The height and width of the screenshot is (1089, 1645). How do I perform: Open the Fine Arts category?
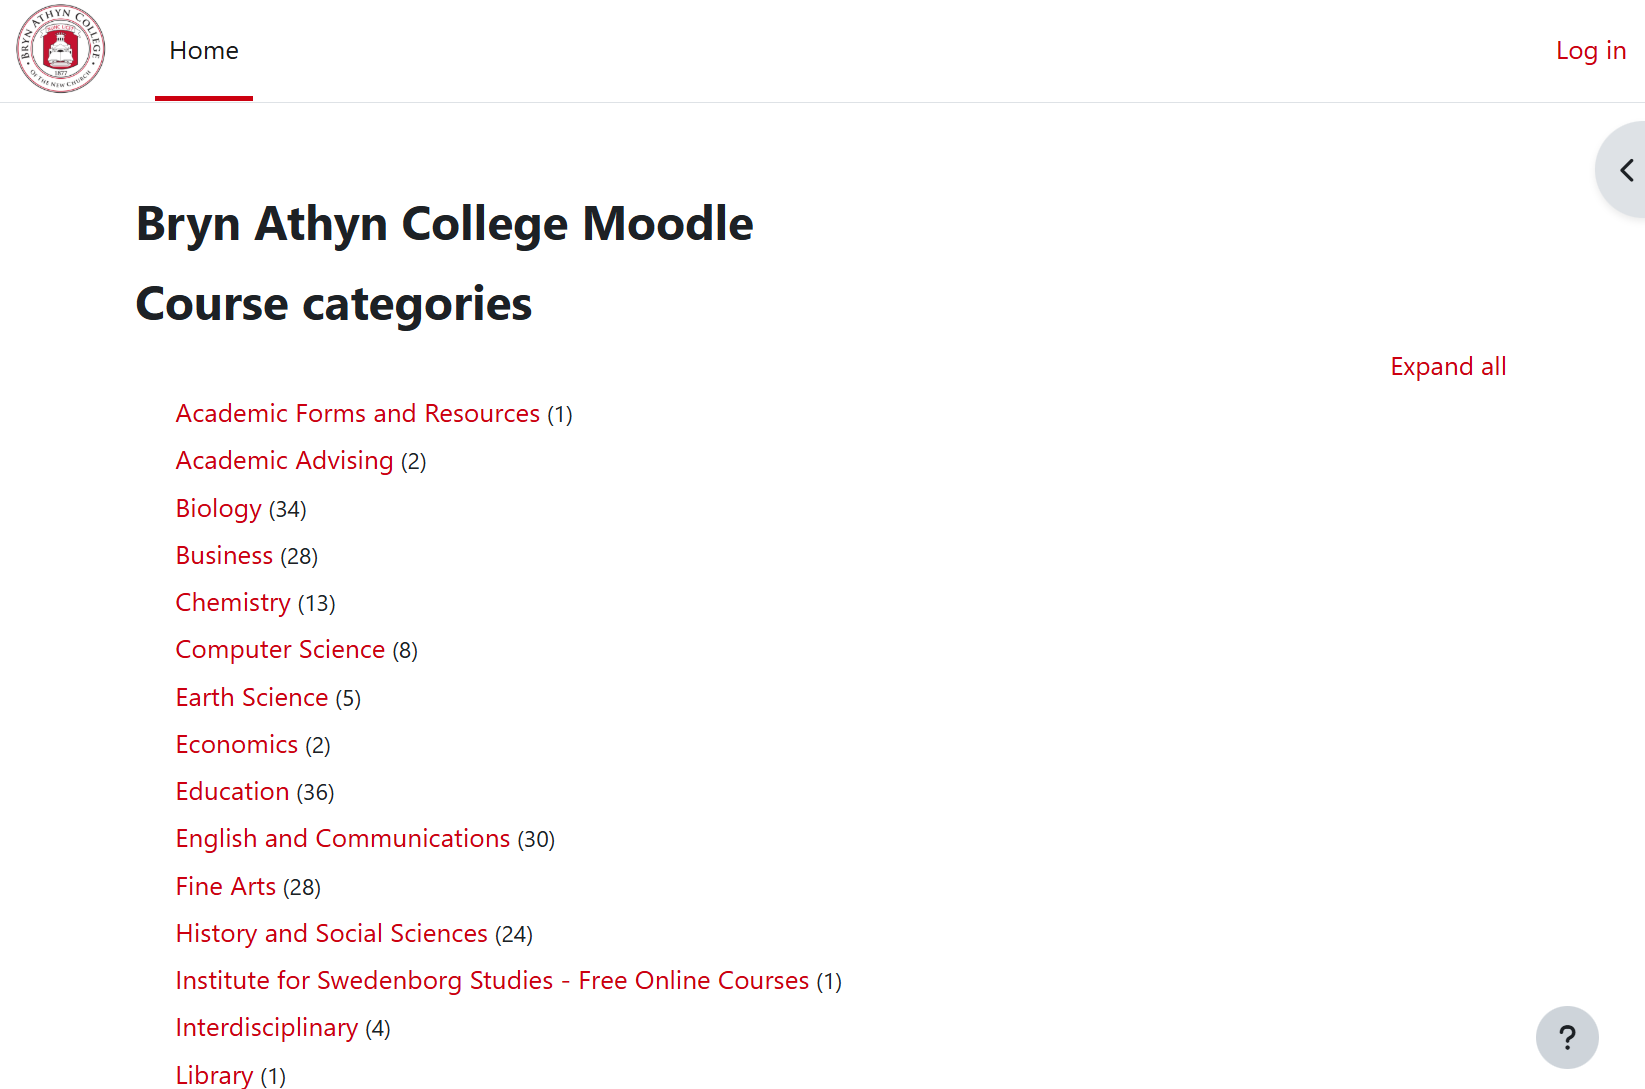coord(226,886)
